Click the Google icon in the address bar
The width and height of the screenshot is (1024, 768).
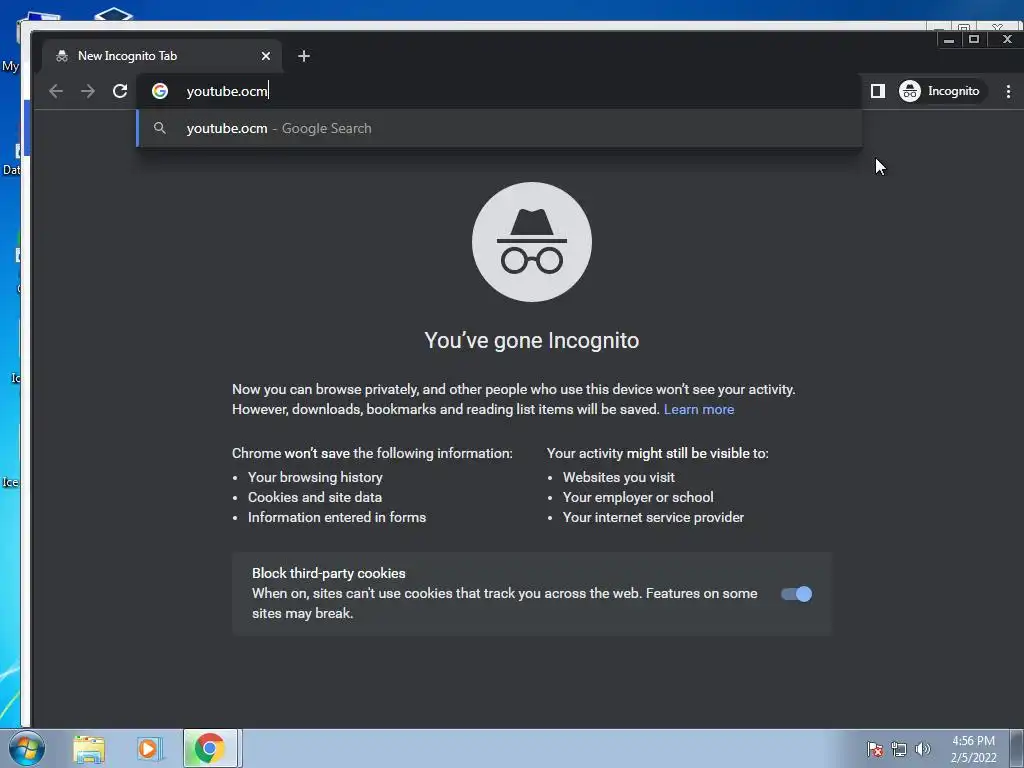coord(160,91)
